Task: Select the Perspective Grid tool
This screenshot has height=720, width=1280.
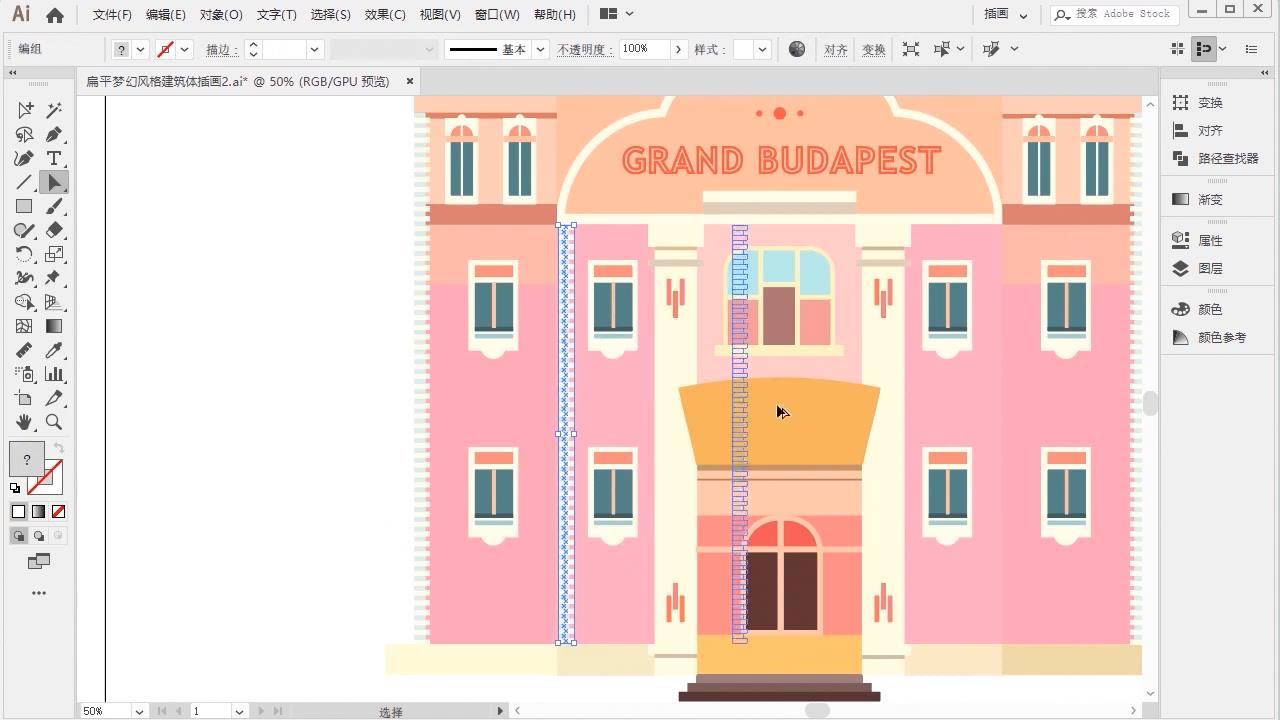Action: coord(54,302)
